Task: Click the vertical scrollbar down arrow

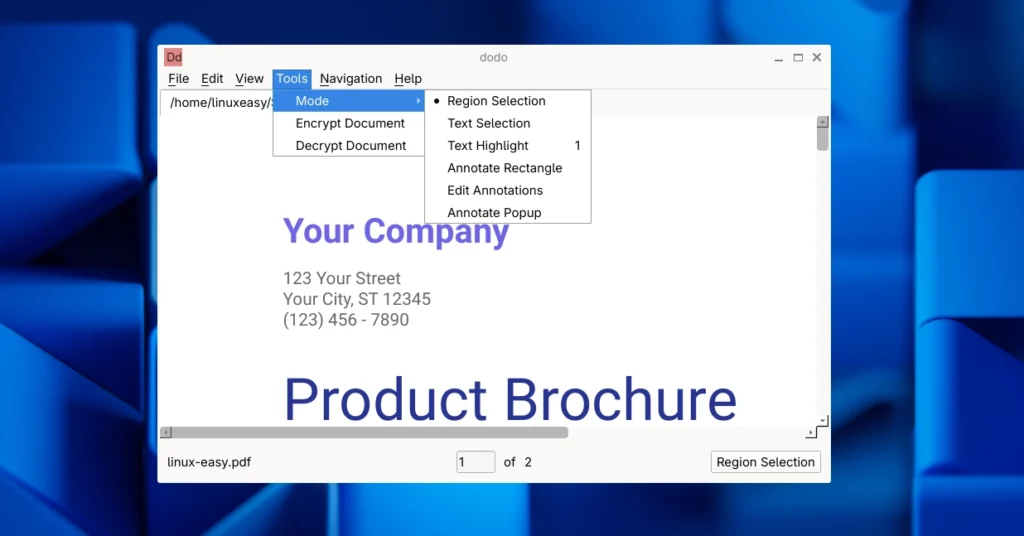Action: [822, 421]
